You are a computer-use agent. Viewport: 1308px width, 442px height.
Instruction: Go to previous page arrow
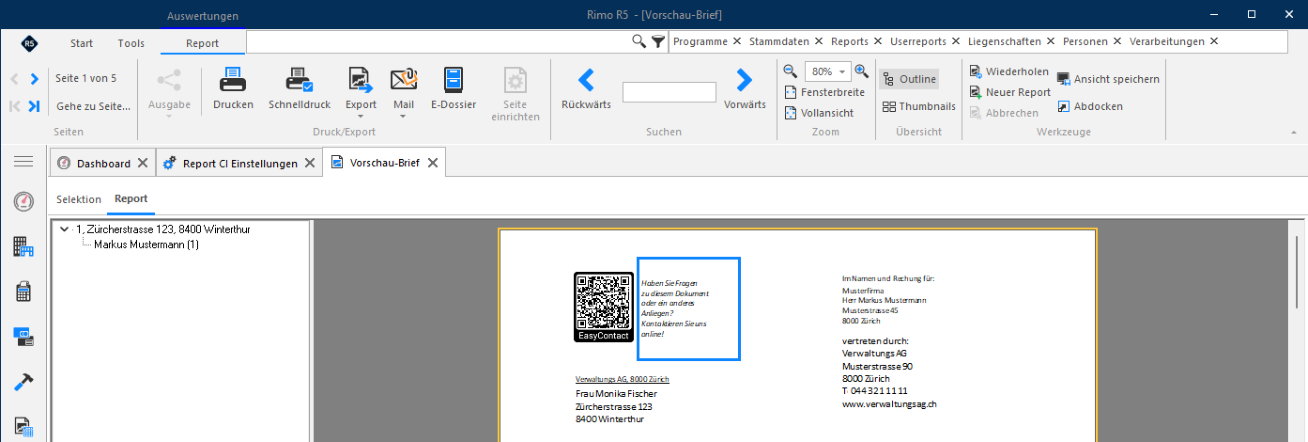pos(14,78)
